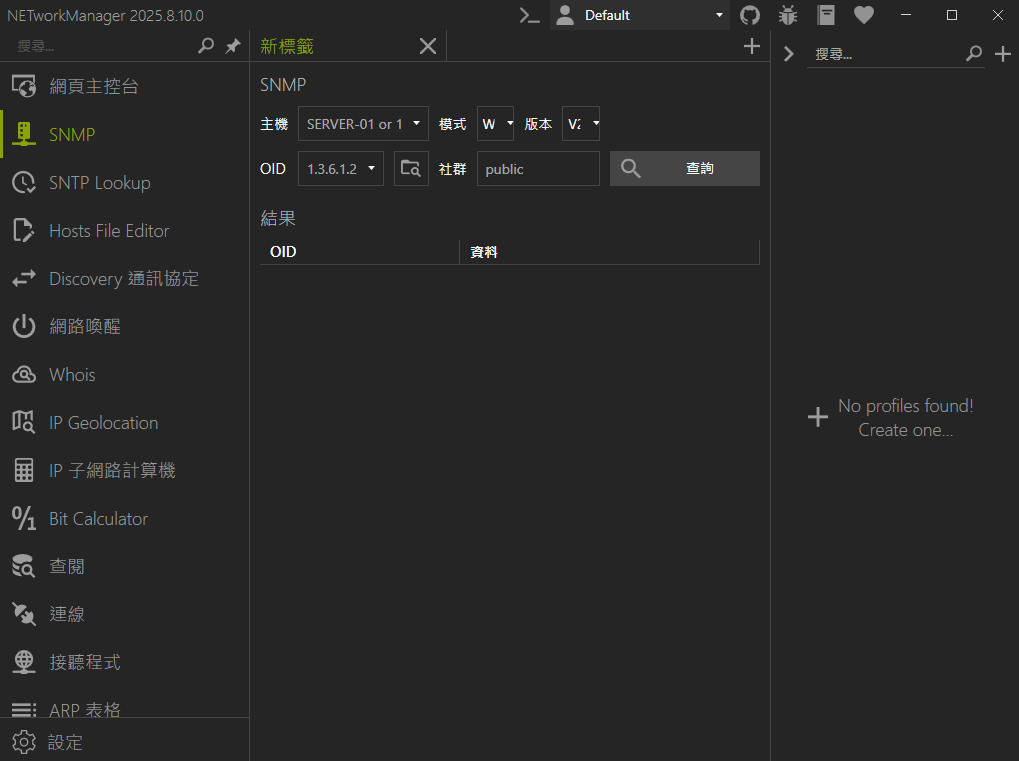Select IP 子網路計算機 in sidebar

coord(125,471)
